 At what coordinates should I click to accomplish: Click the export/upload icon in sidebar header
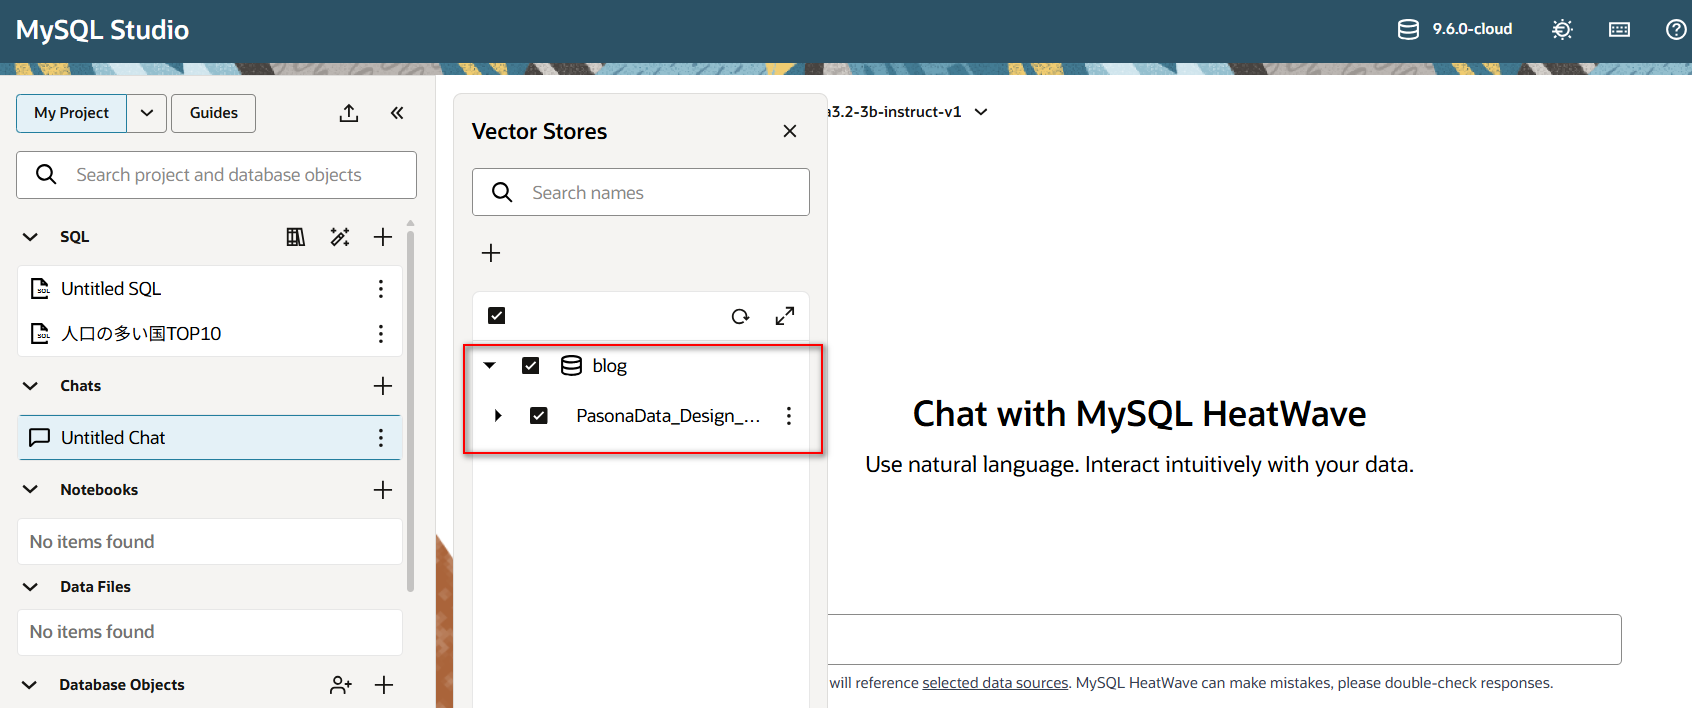tap(348, 113)
